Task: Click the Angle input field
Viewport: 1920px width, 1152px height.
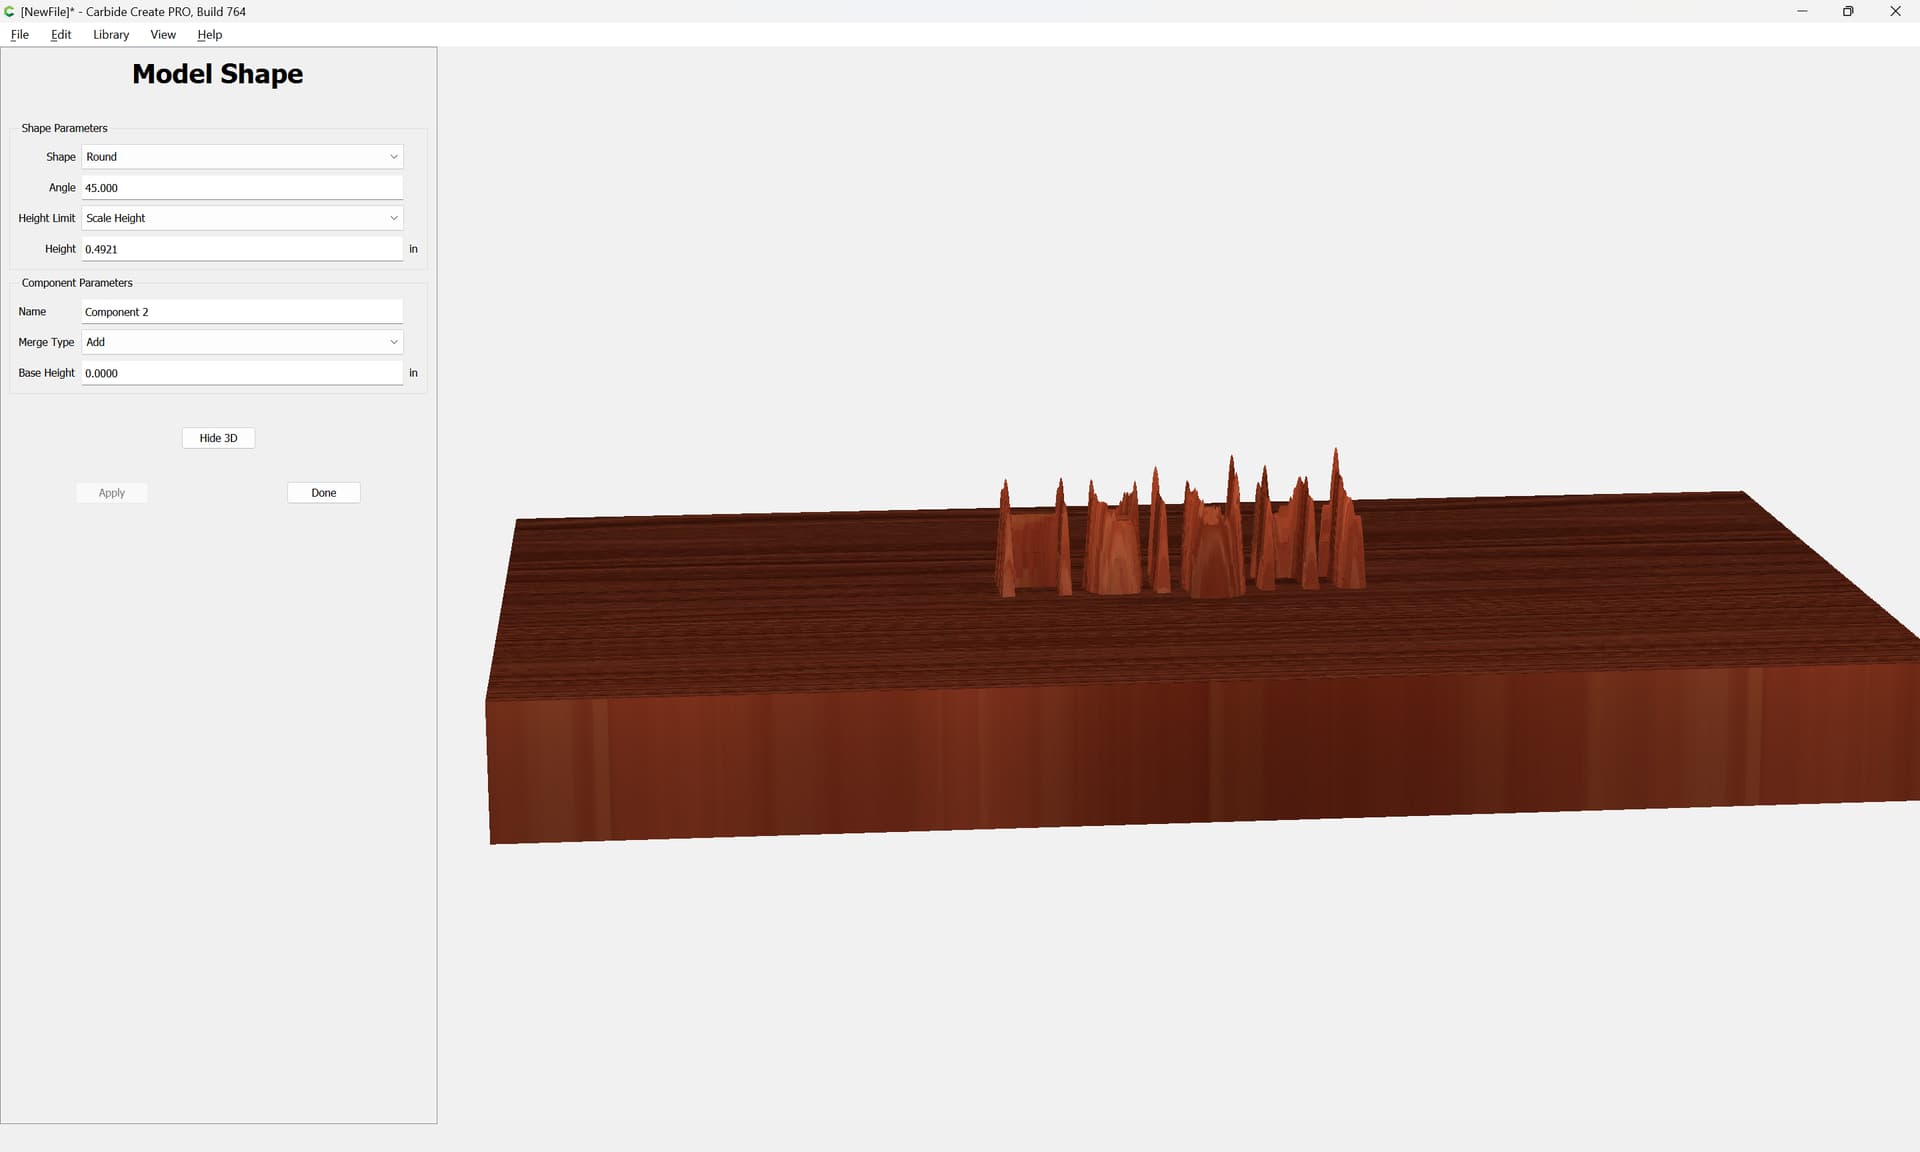Action: pyautogui.click(x=242, y=188)
